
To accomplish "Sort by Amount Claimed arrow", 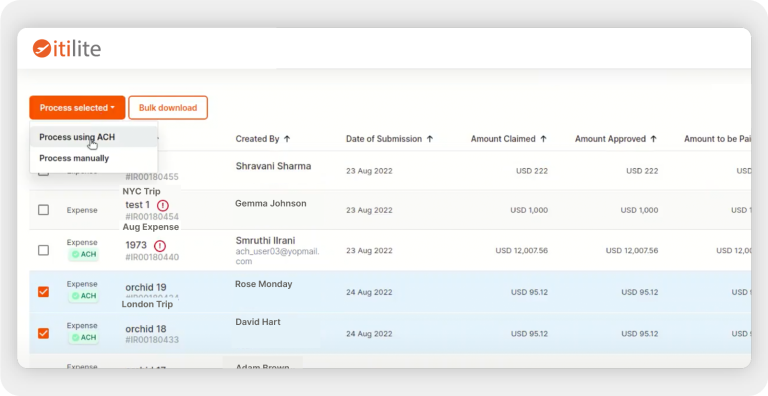I will pyautogui.click(x=543, y=139).
